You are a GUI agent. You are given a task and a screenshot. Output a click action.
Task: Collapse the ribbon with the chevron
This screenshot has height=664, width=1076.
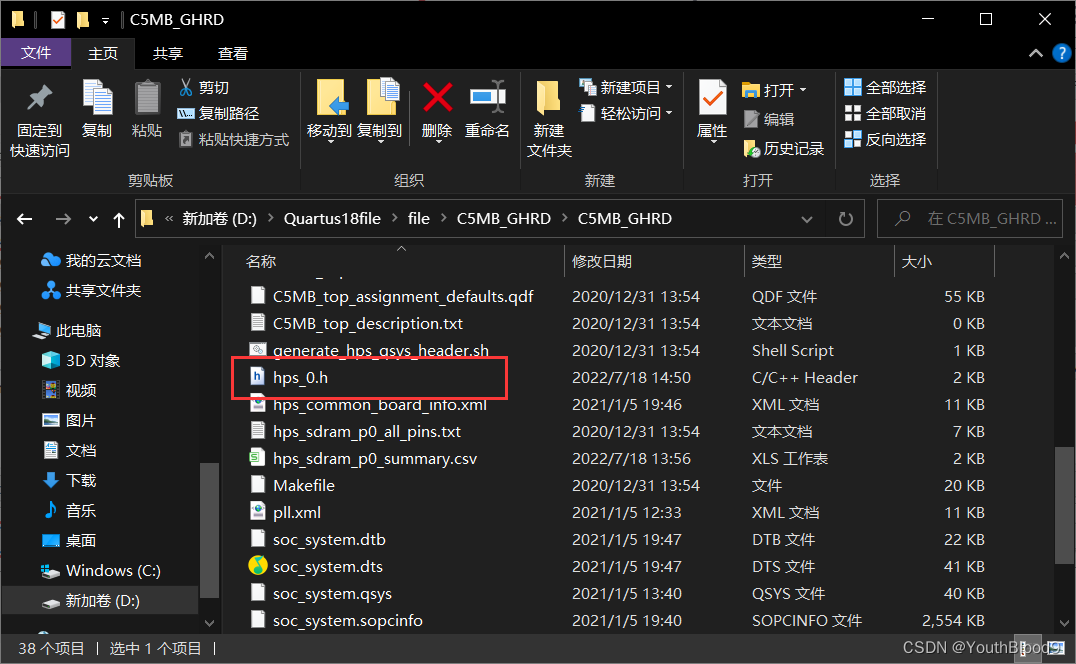pos(1036,53)
